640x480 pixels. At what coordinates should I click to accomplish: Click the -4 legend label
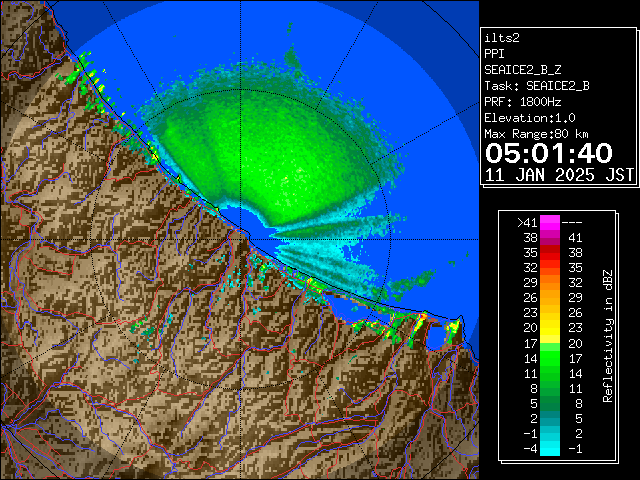point(530,449)
